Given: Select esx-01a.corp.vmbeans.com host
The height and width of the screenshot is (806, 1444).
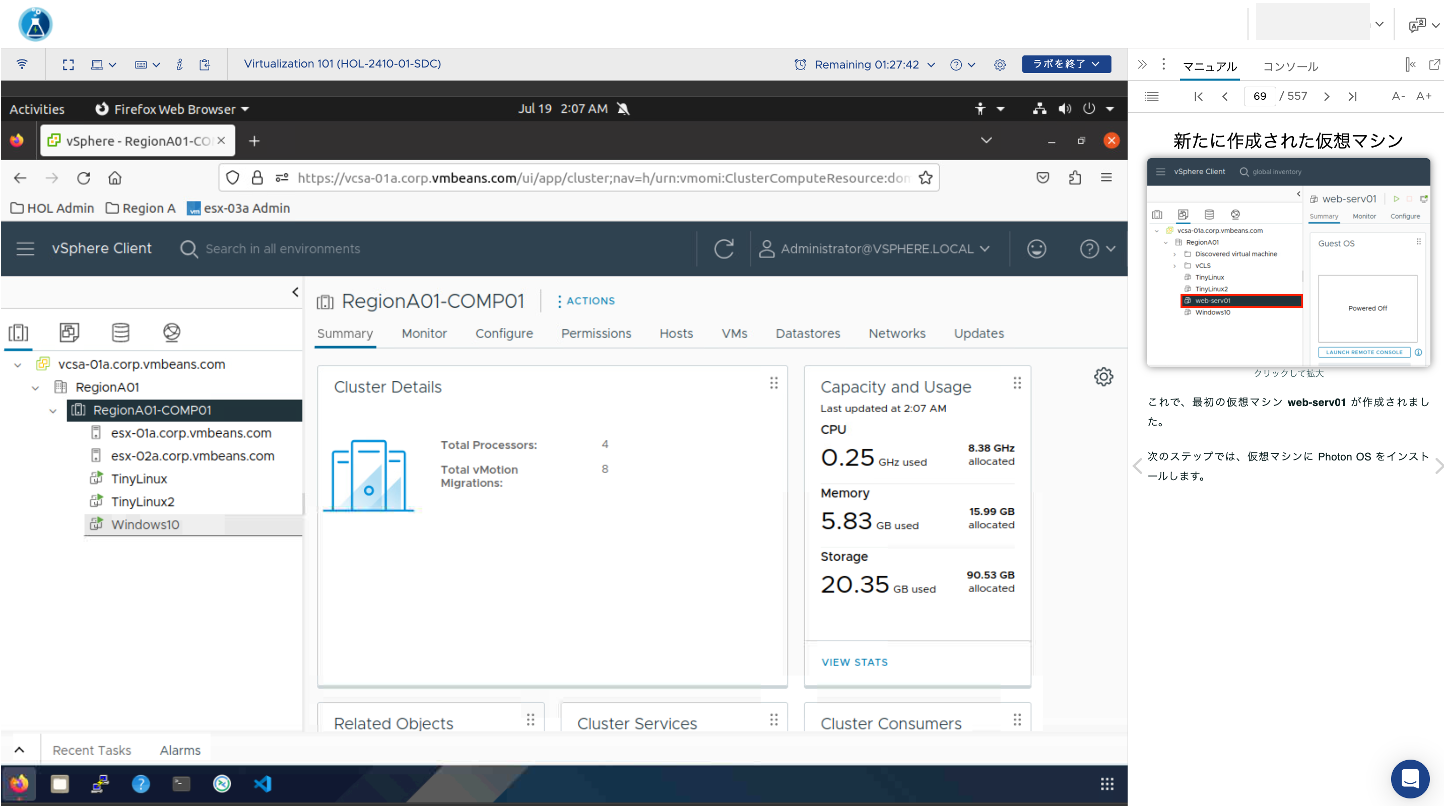Looking at the screenshot, I should pos(193,433).
